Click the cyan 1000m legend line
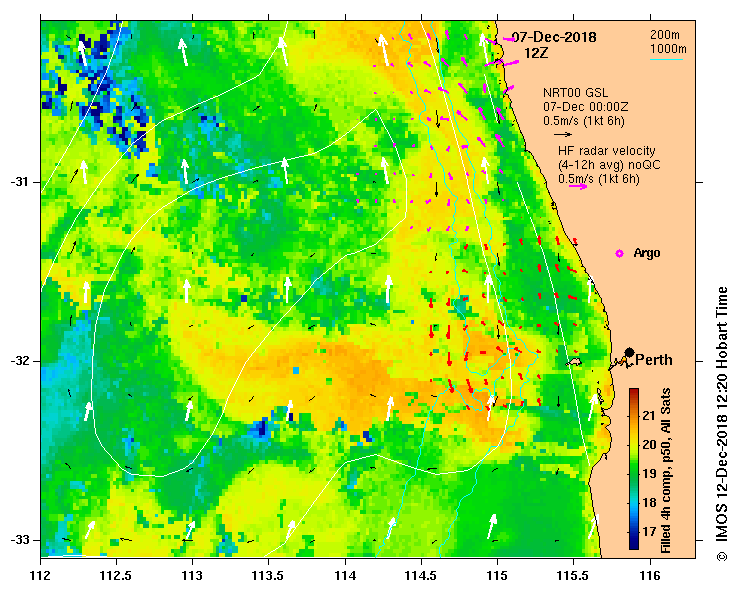The image size is (739, 592). [666, 59]
